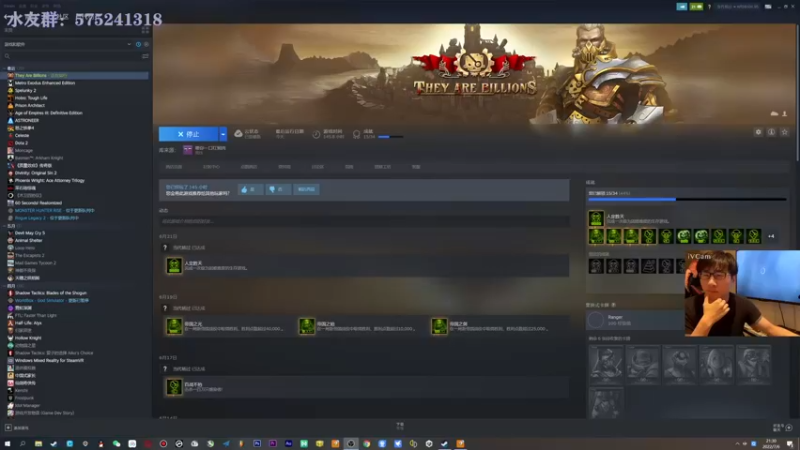Open the Chrome icon on the taskbar

366,444
